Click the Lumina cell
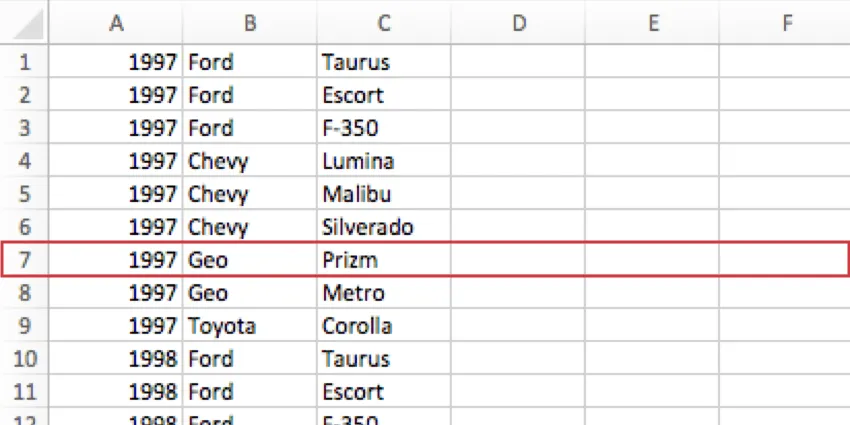The height and width of the screenshot is (425, 850). click(383, 161)
